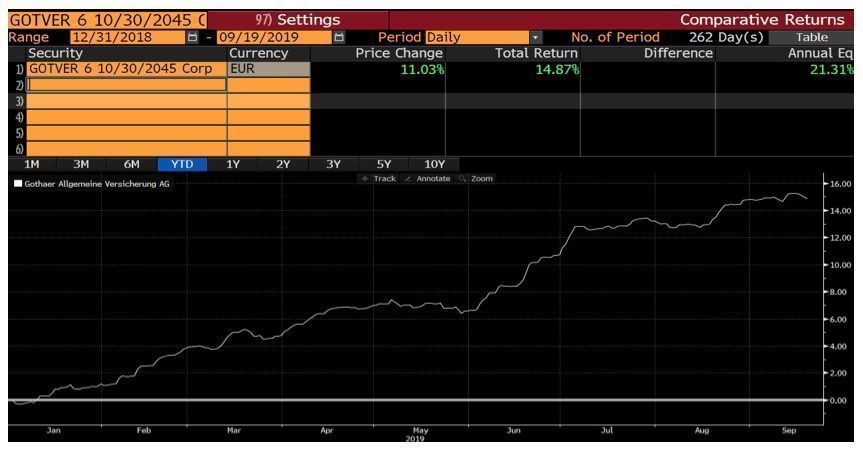Click the empty security field in row 5
The image size is (863, 449).
coord(127,133)
